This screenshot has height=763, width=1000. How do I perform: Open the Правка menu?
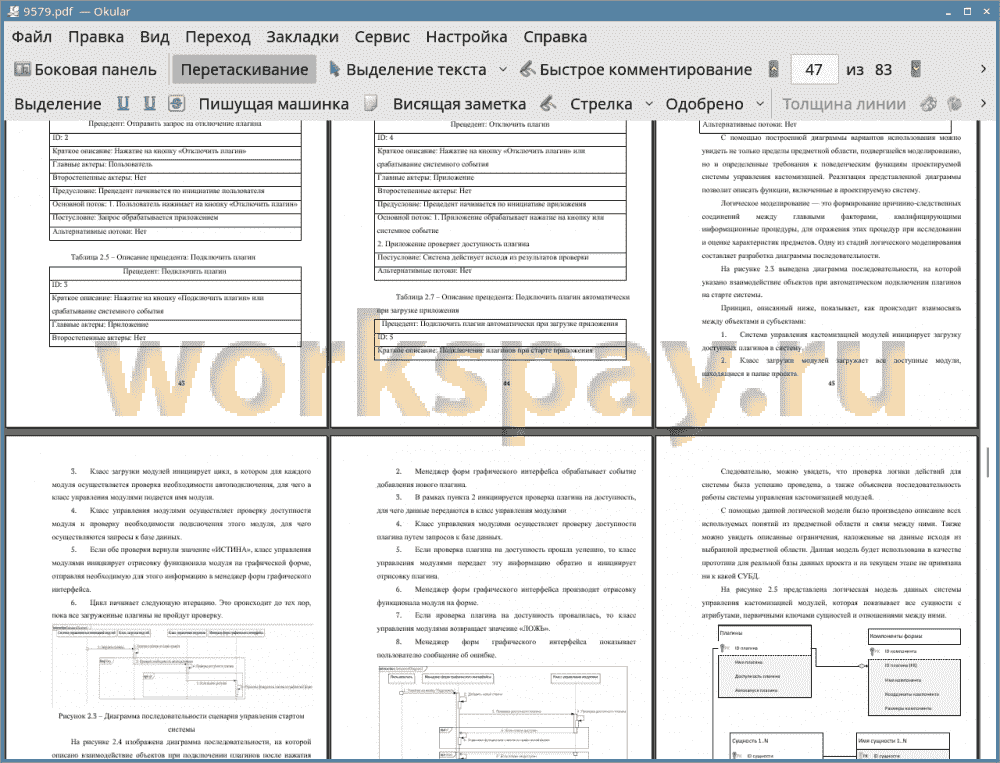click(96, 37)
